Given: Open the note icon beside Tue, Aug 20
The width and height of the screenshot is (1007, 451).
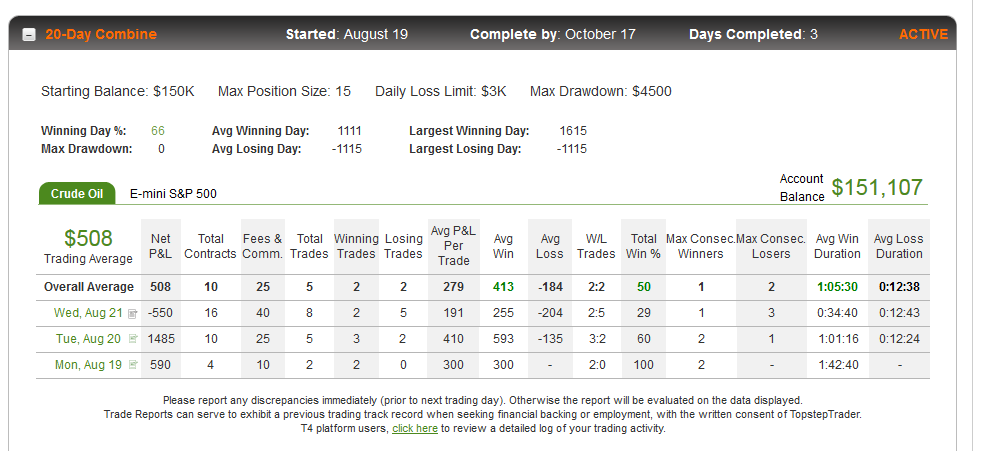Looking at the screenshot, I should click(x=133, y=339).
